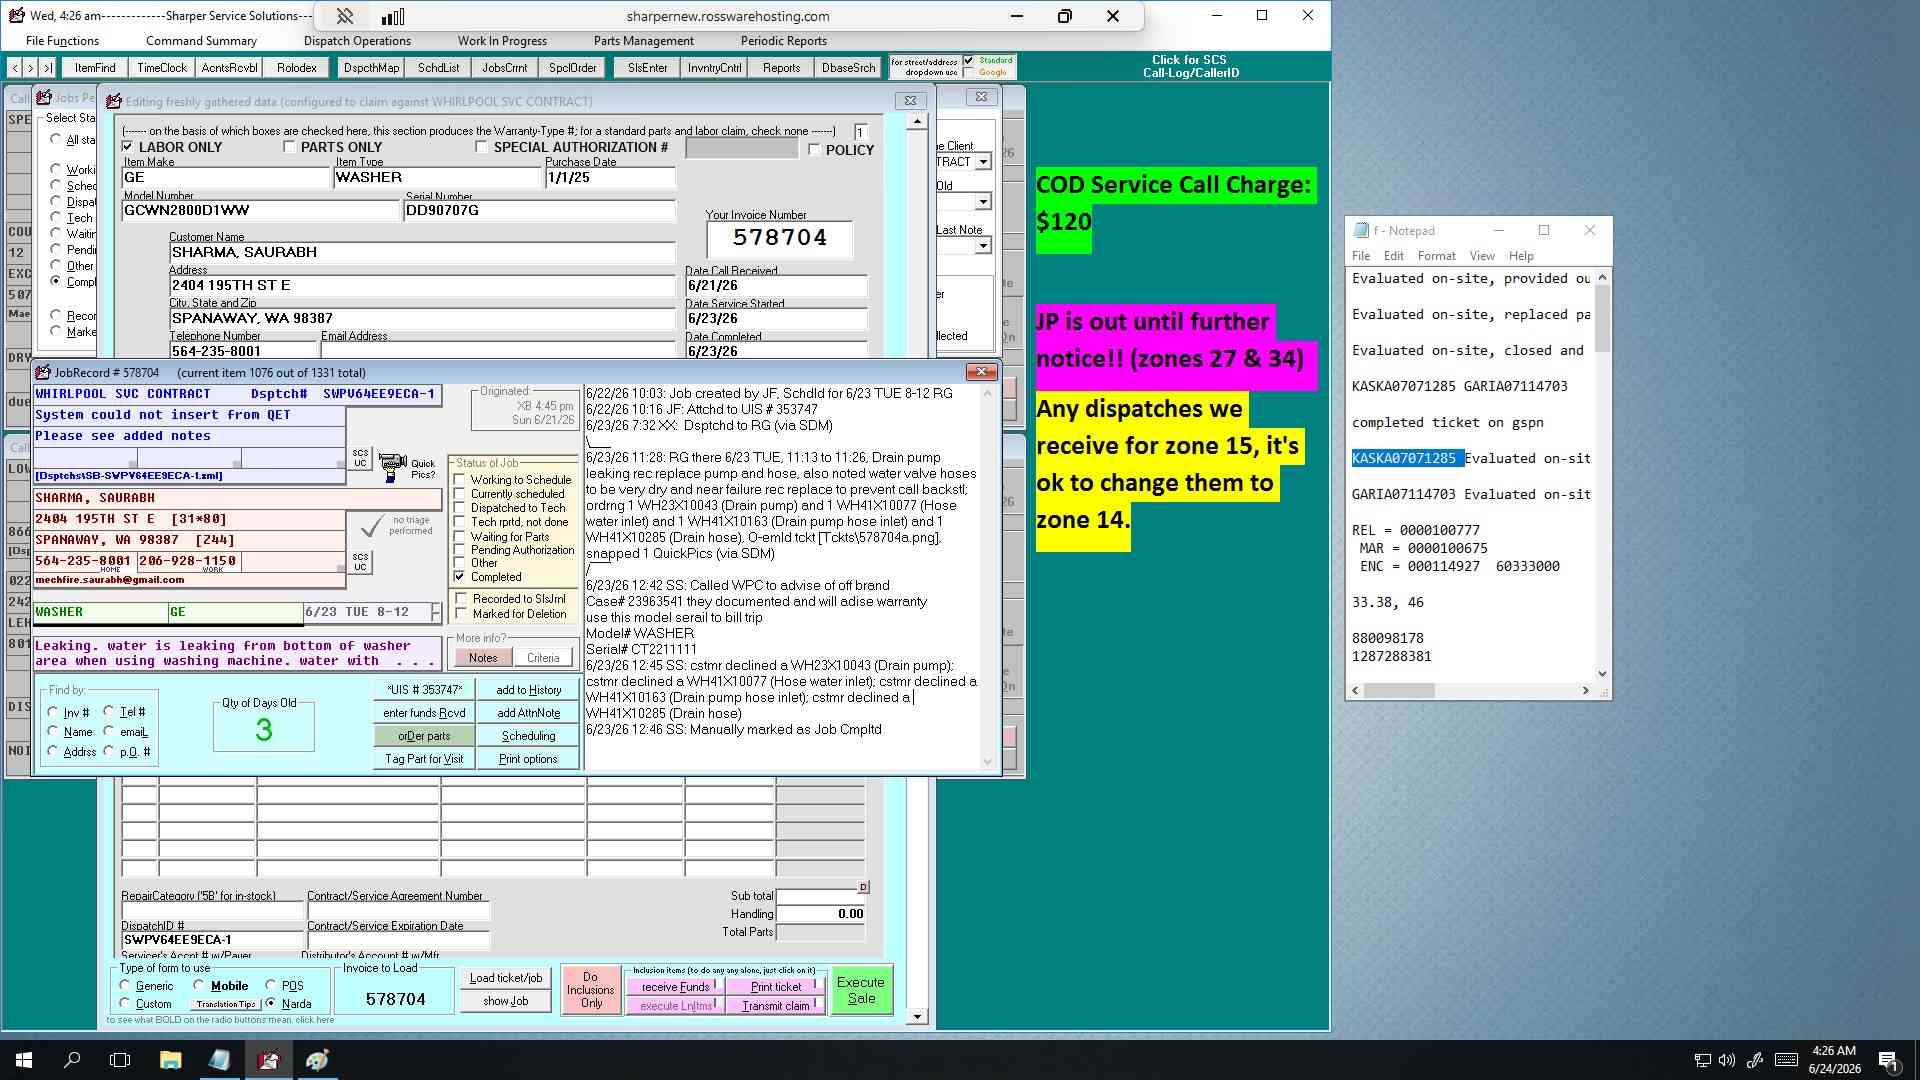This screenshot has height=1080, width=1920.
Task: Open Task View on the taskbar
Action: (x=120, y=1060)
